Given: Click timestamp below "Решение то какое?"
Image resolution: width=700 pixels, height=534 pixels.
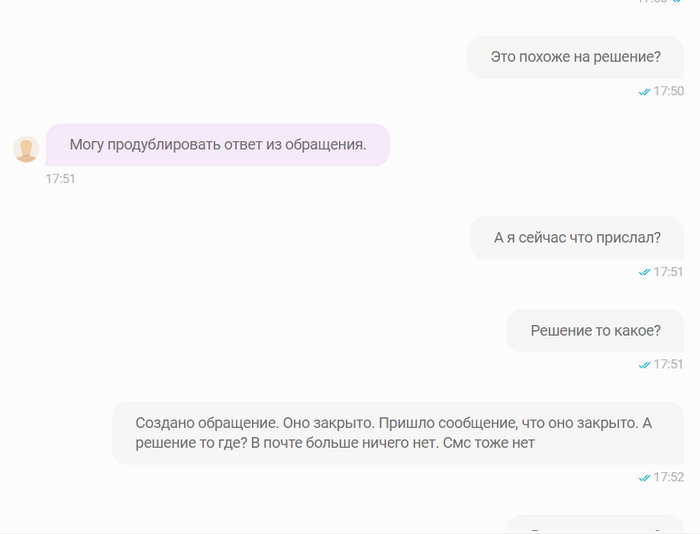Looking at the screenshot, I should (669, 365).
